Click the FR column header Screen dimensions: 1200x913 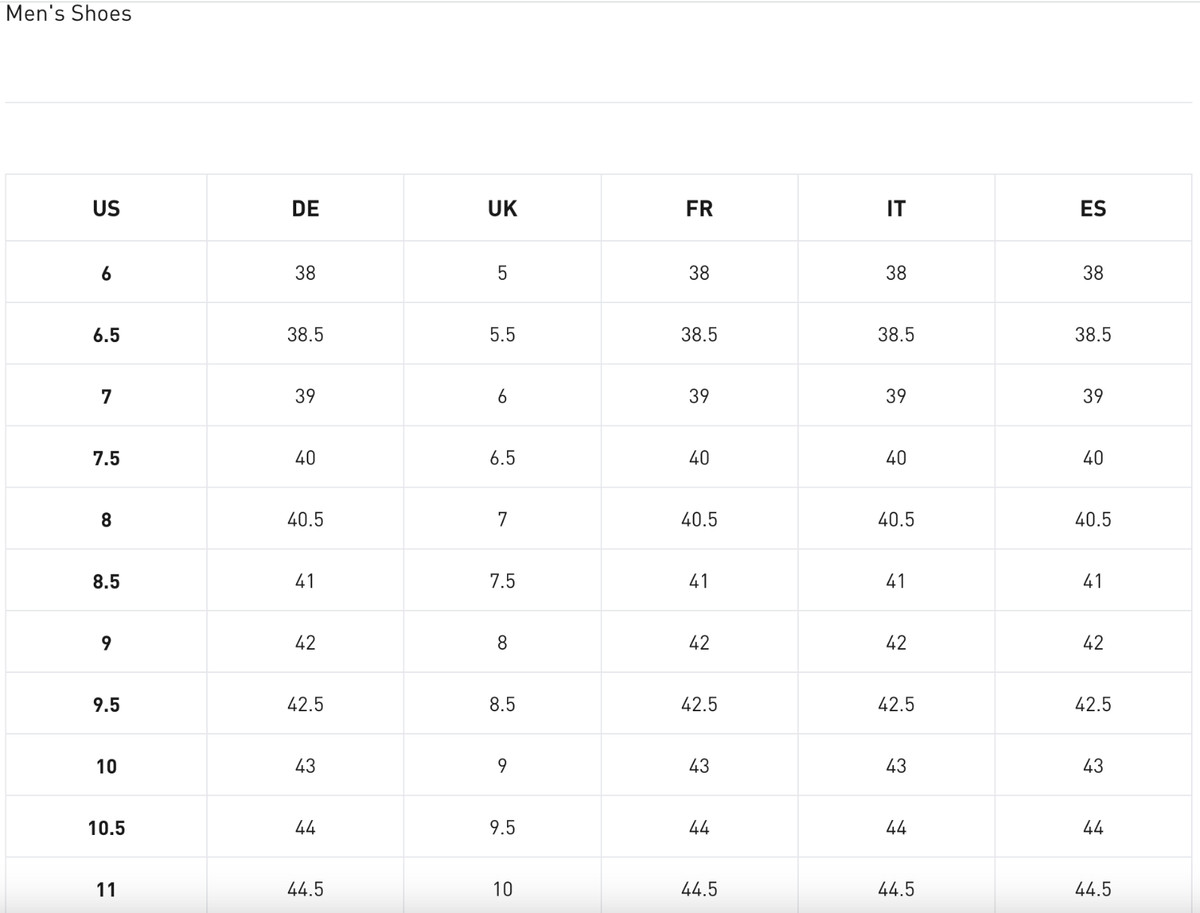(699, 209)
